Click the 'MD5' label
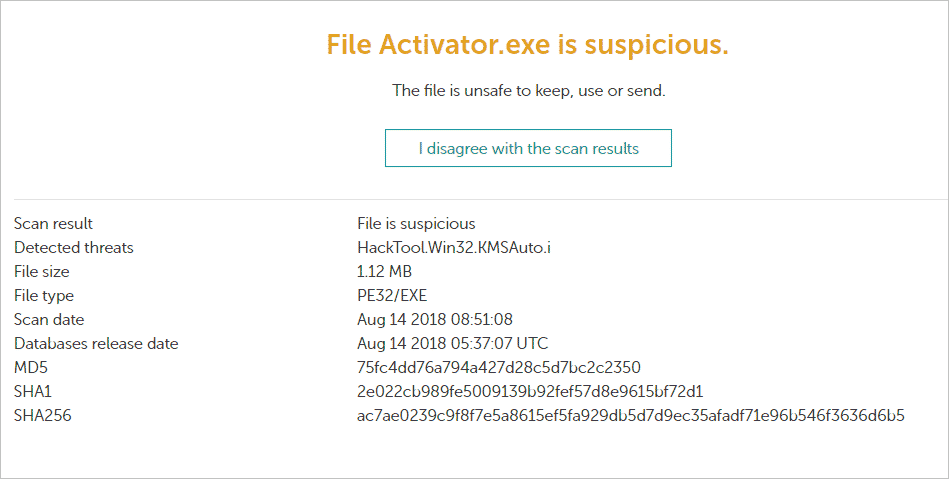This screenshot has height=479, width=949. 31,368
